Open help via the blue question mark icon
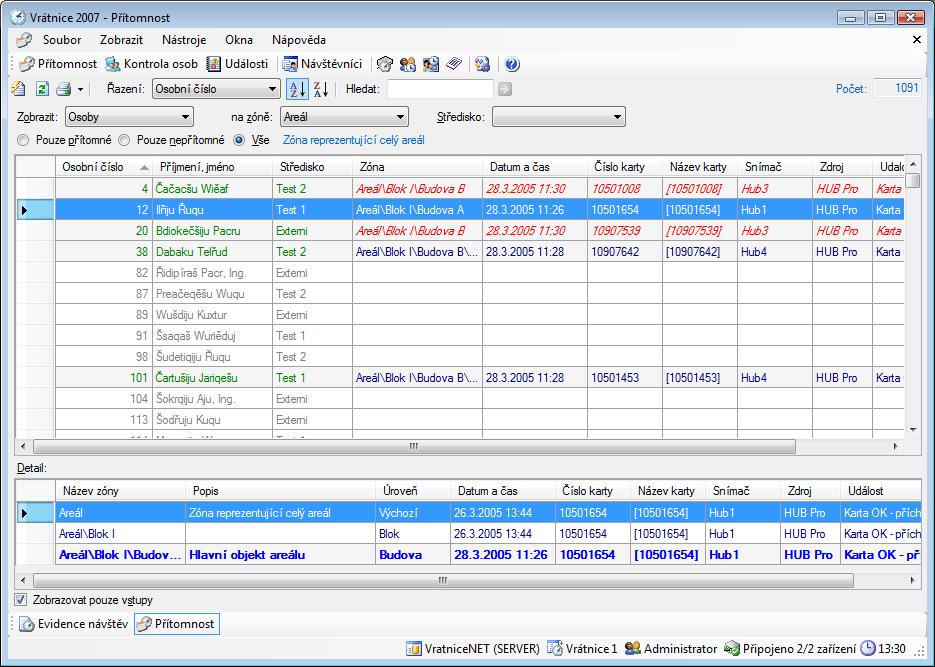Viewport: 935px width, 667px height. [x=512, y=64]
